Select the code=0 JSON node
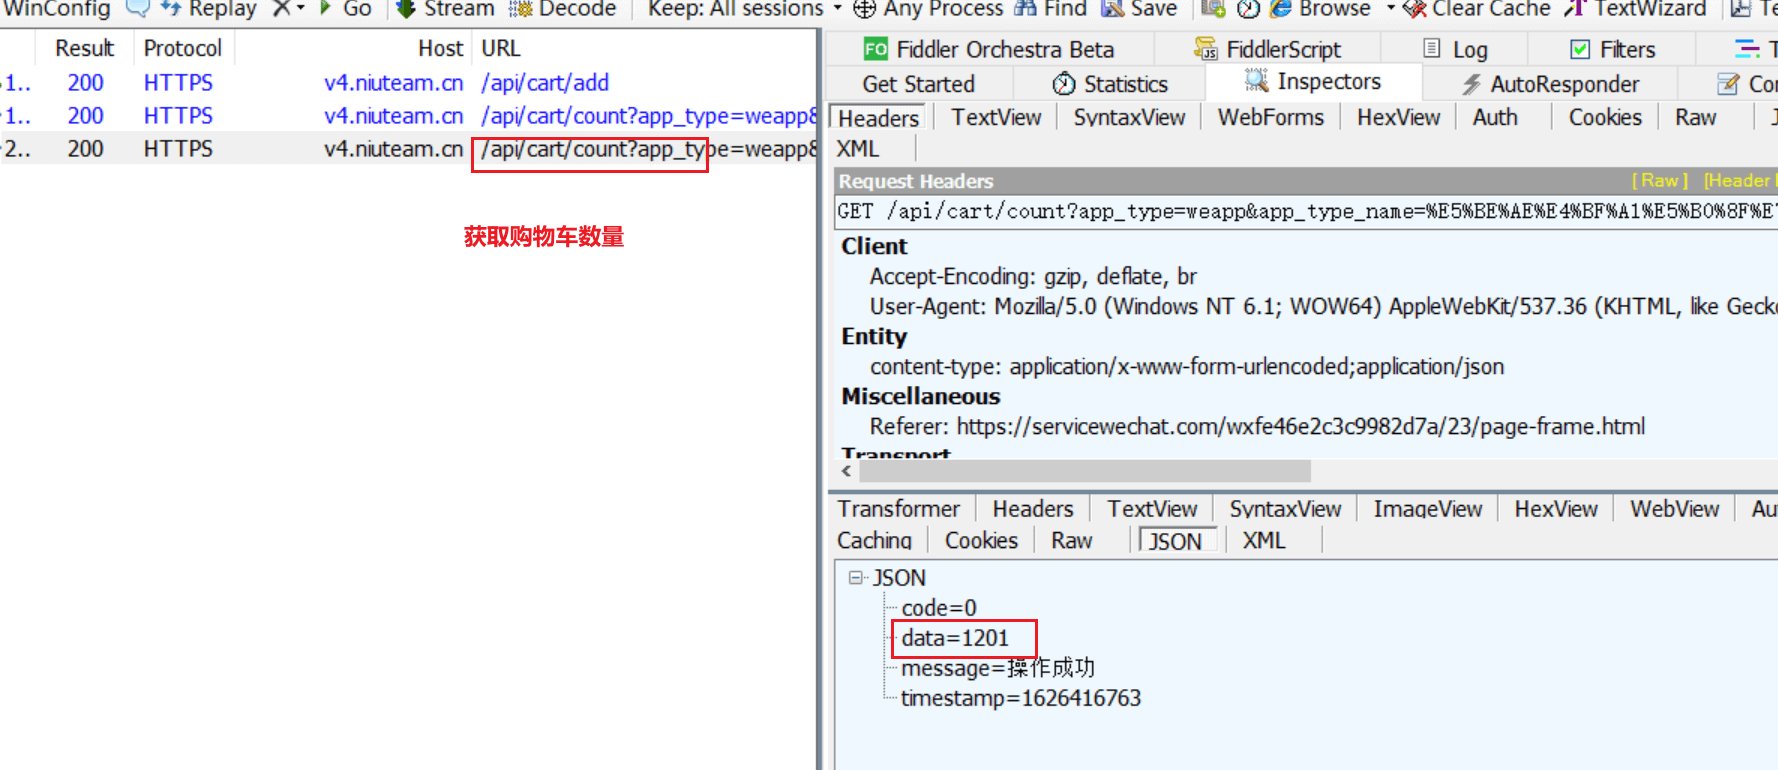This screenshot has height=770, width=1778. tap(939, 608)
